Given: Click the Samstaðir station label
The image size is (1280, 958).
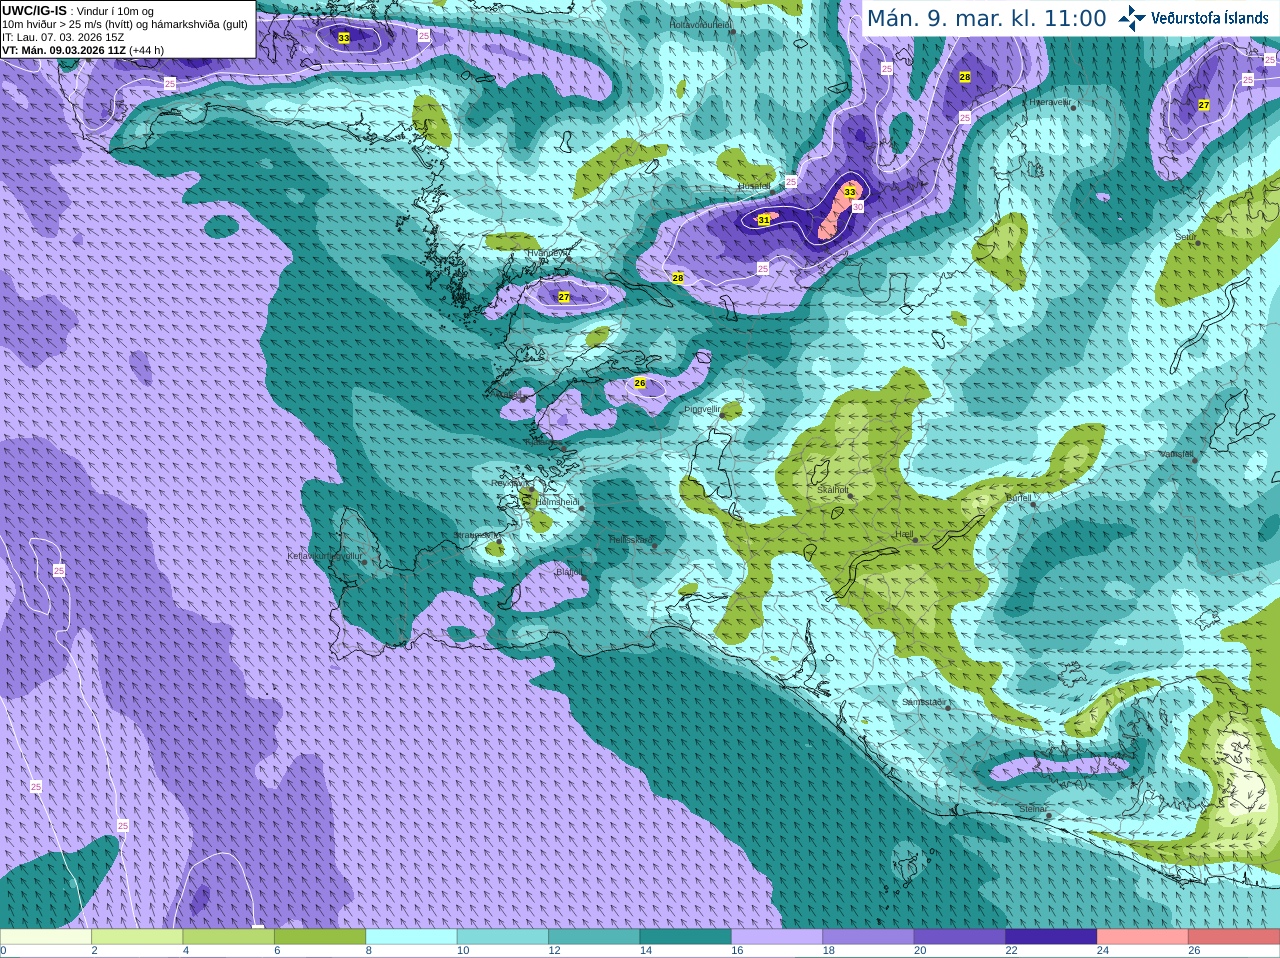Looking at the screenshot, I should pos(923,702).
